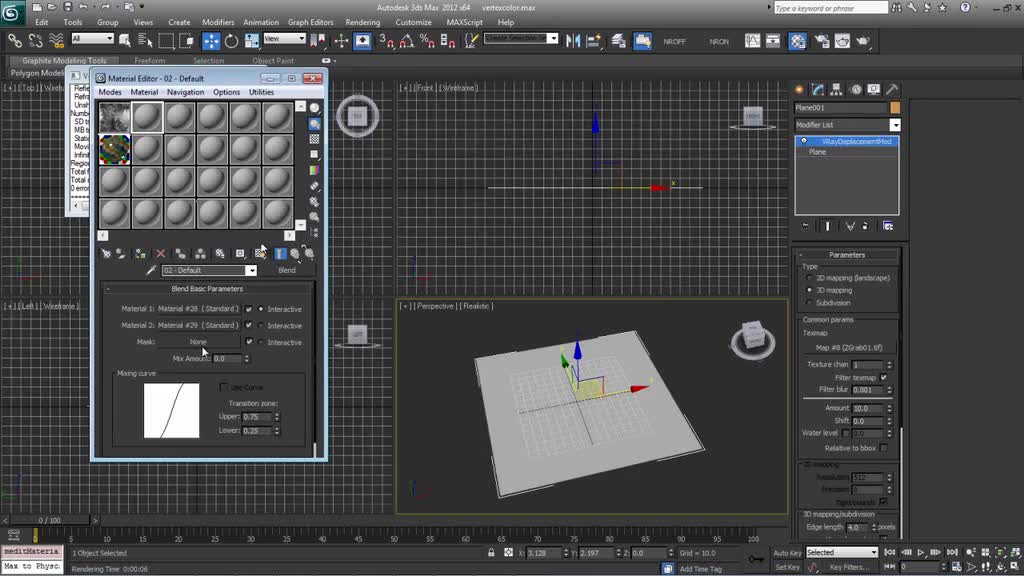This screenshot has width=1024, height=576.
Task: Click the Mask None map button
Action: [x=199, y=342]
